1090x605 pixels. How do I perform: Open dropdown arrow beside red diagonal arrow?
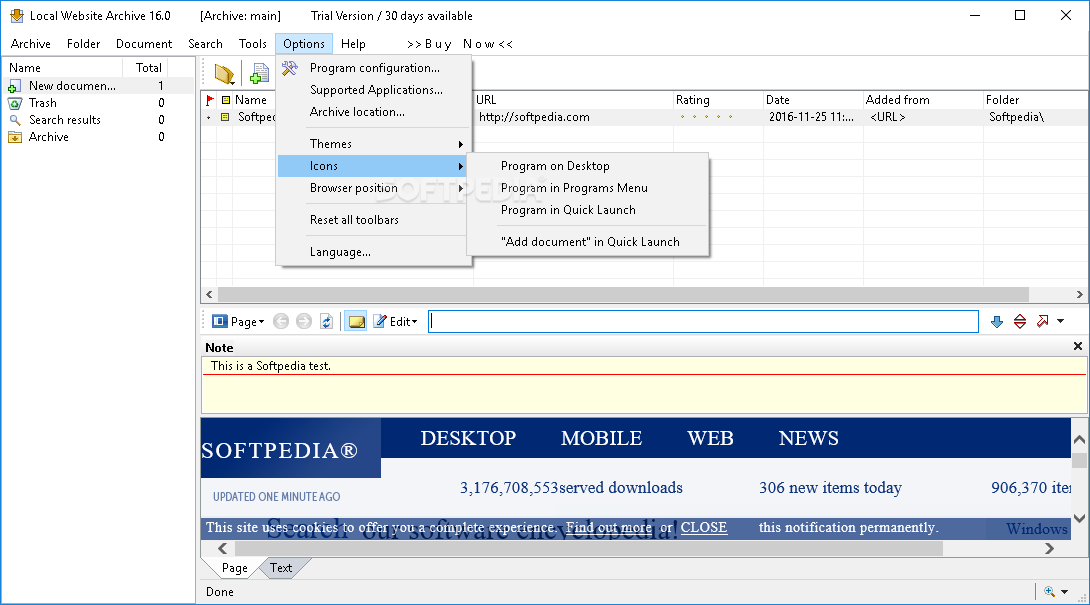point(1061,321)
